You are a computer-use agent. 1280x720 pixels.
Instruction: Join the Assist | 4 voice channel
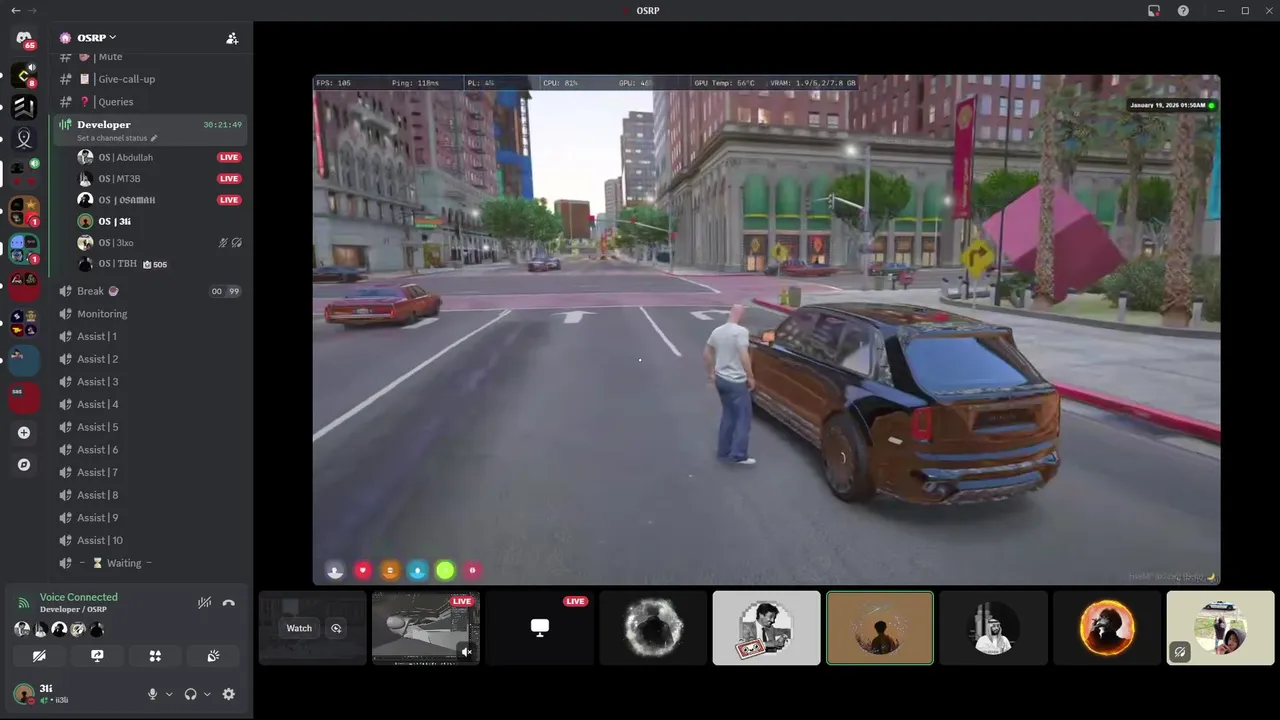pos(150,405)
